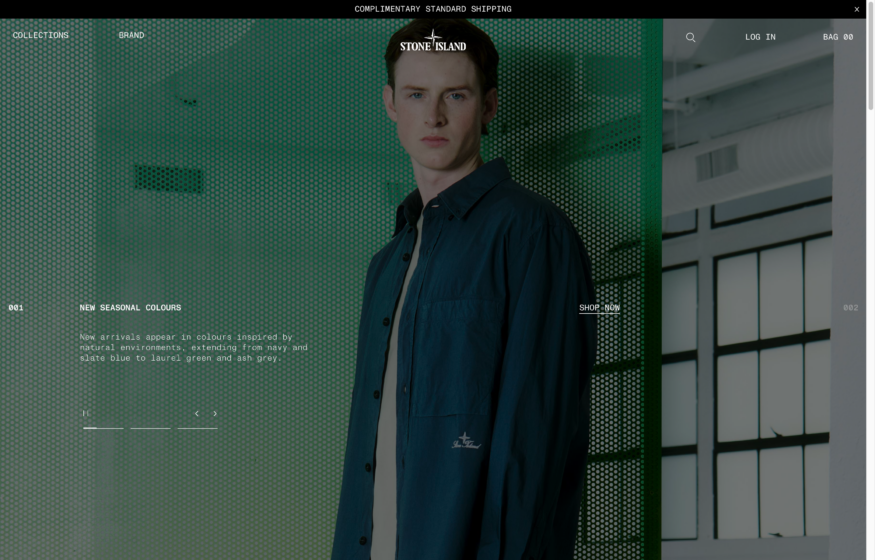Click the New Seasonal Colours heading
This screenshot has width=875, height=560.
130,308
